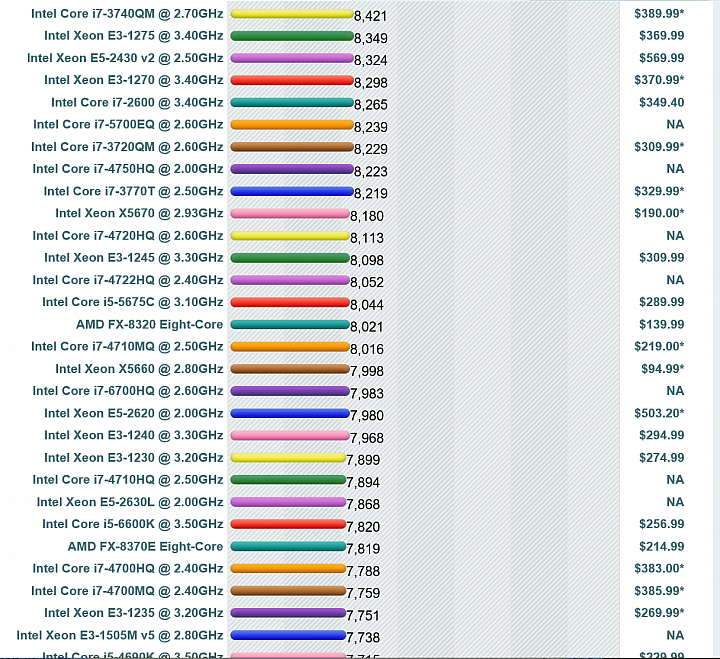Open Intel Core i7-6700HQ @ 2.60GHz link
Viewport: 720px width, 659px height.
[128, 391]
